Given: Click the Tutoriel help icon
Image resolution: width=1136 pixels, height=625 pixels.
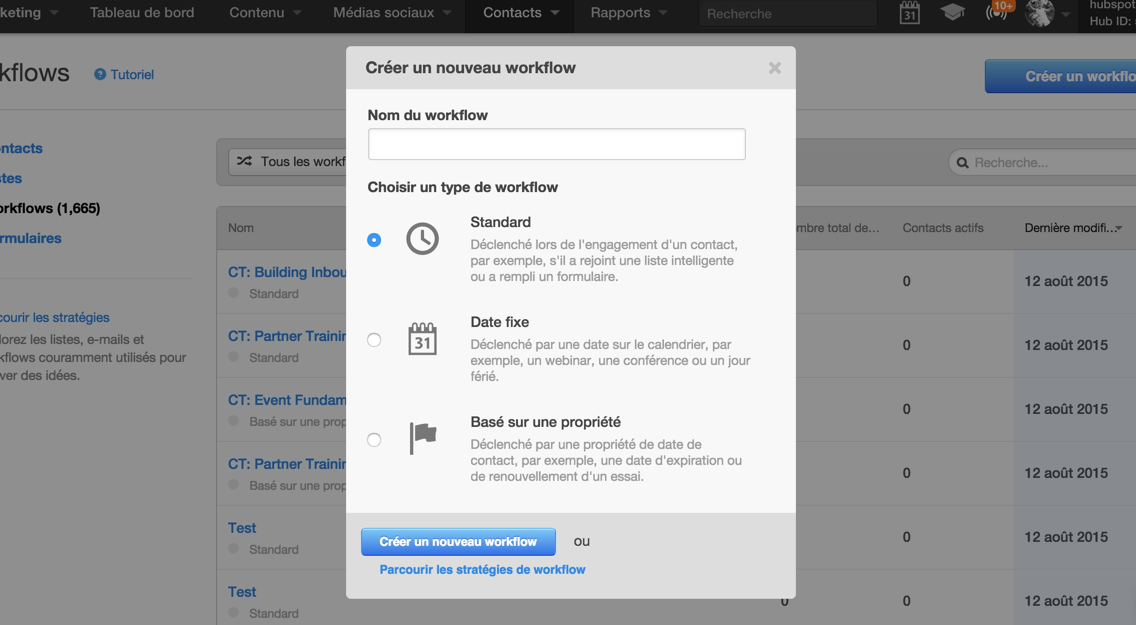Looking at the screenshot, I should [x=100, y=75].
